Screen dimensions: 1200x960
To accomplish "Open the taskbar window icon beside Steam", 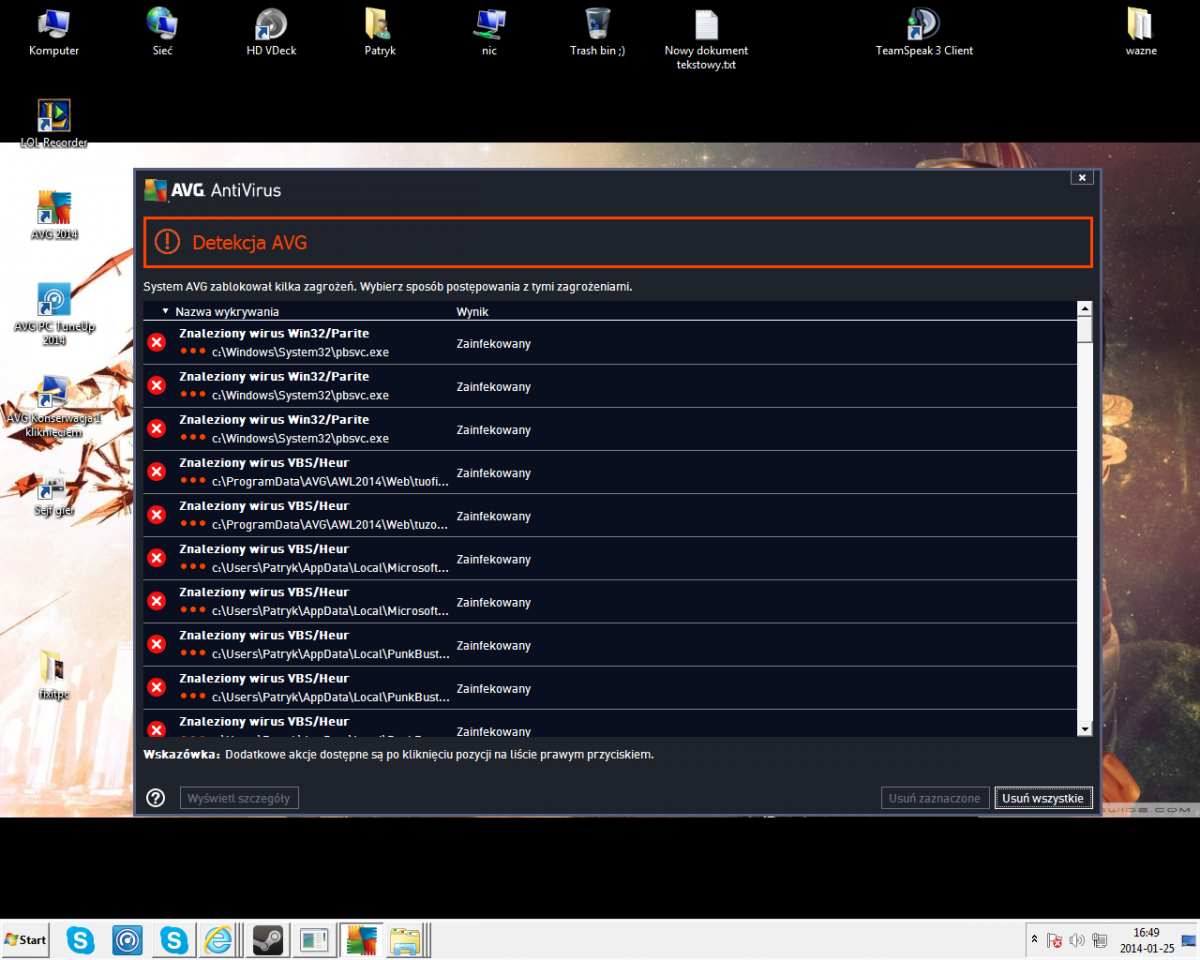I will click(x=314, y=939).
